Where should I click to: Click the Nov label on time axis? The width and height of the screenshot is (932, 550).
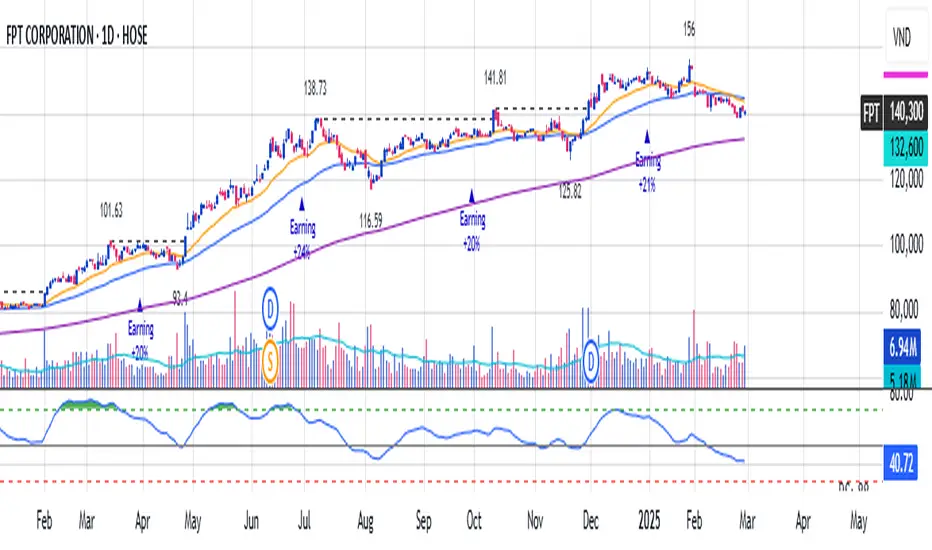(x=535, y=521)
